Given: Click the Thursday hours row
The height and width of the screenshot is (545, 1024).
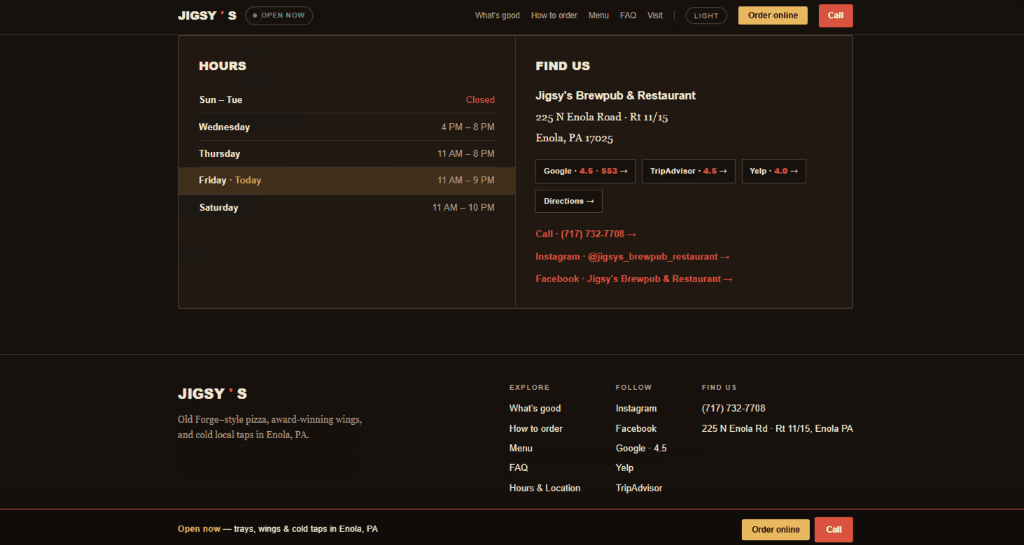Looking at the screenshot, I should pyautogui.click(x=347, y=154).
